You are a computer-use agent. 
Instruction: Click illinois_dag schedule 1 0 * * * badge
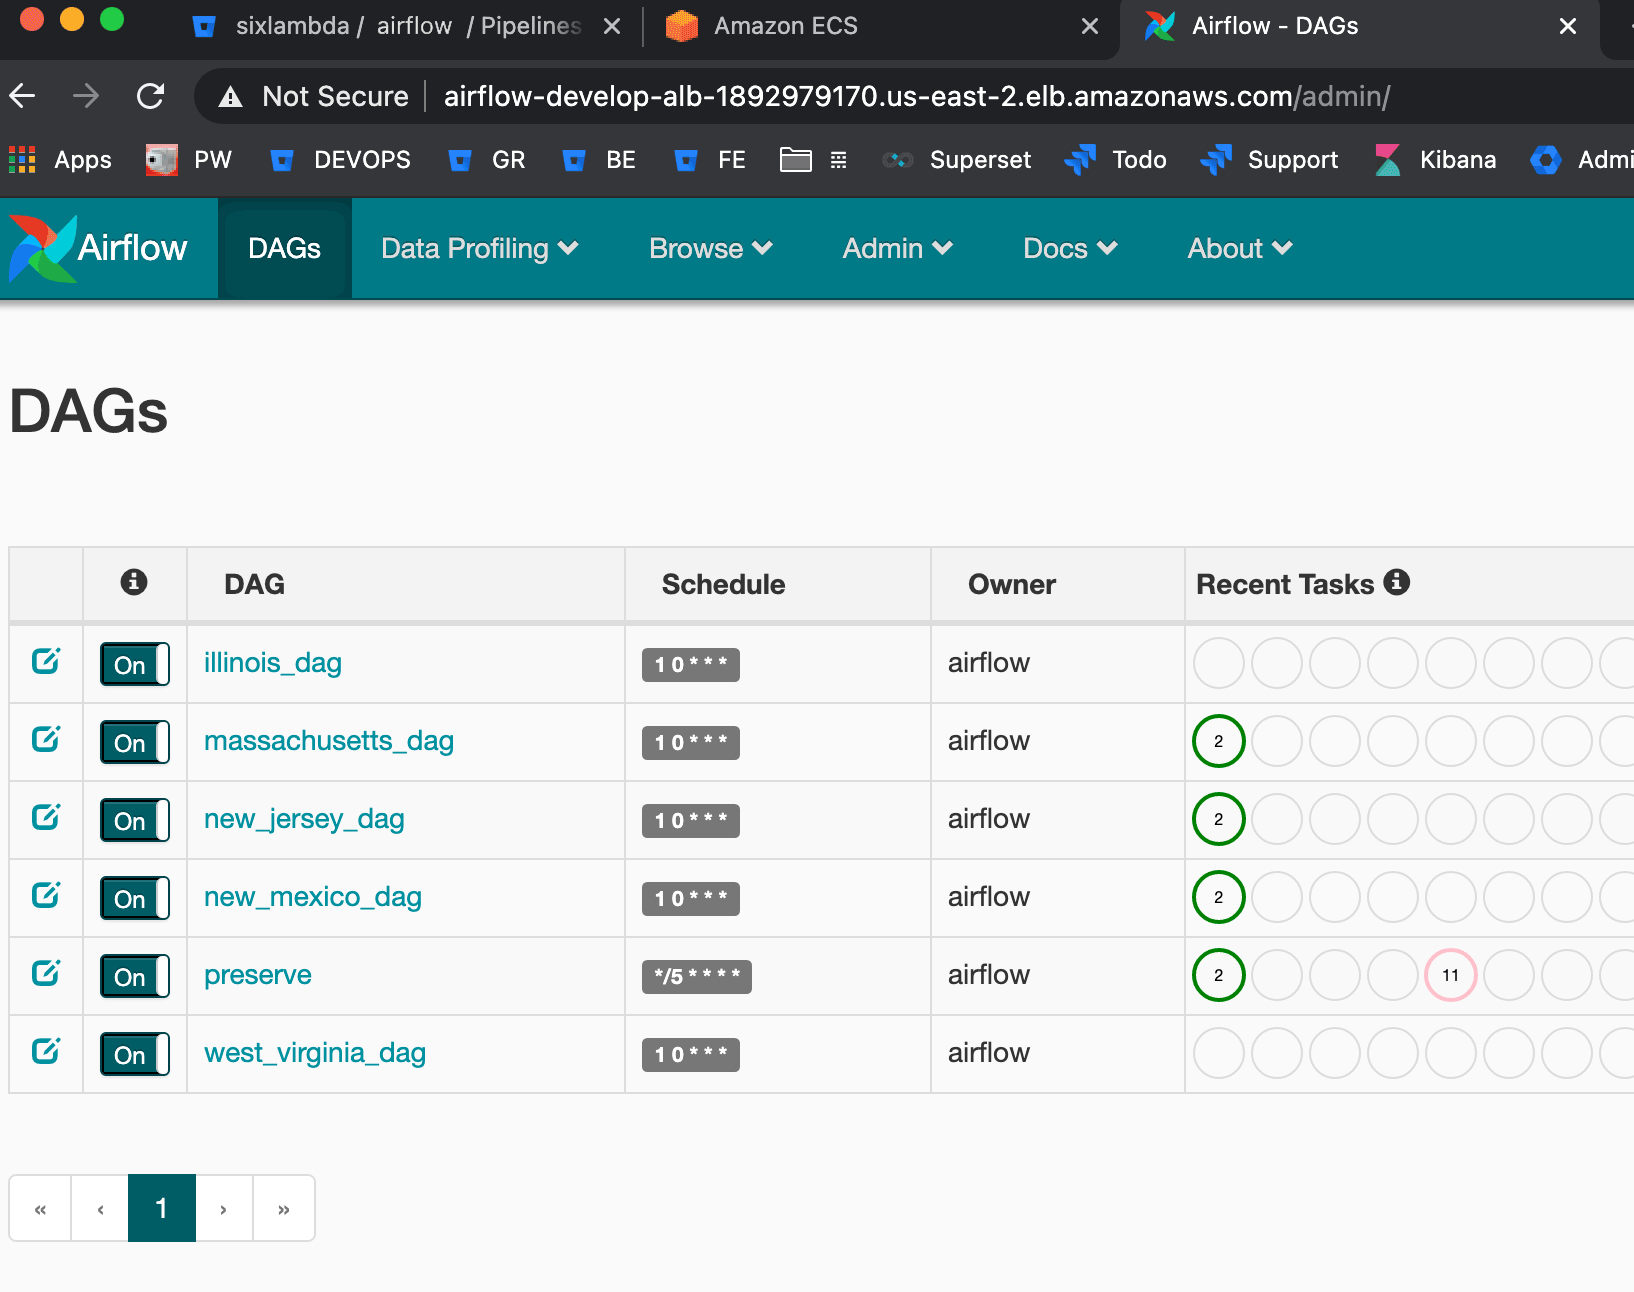[x=691, y=664]
